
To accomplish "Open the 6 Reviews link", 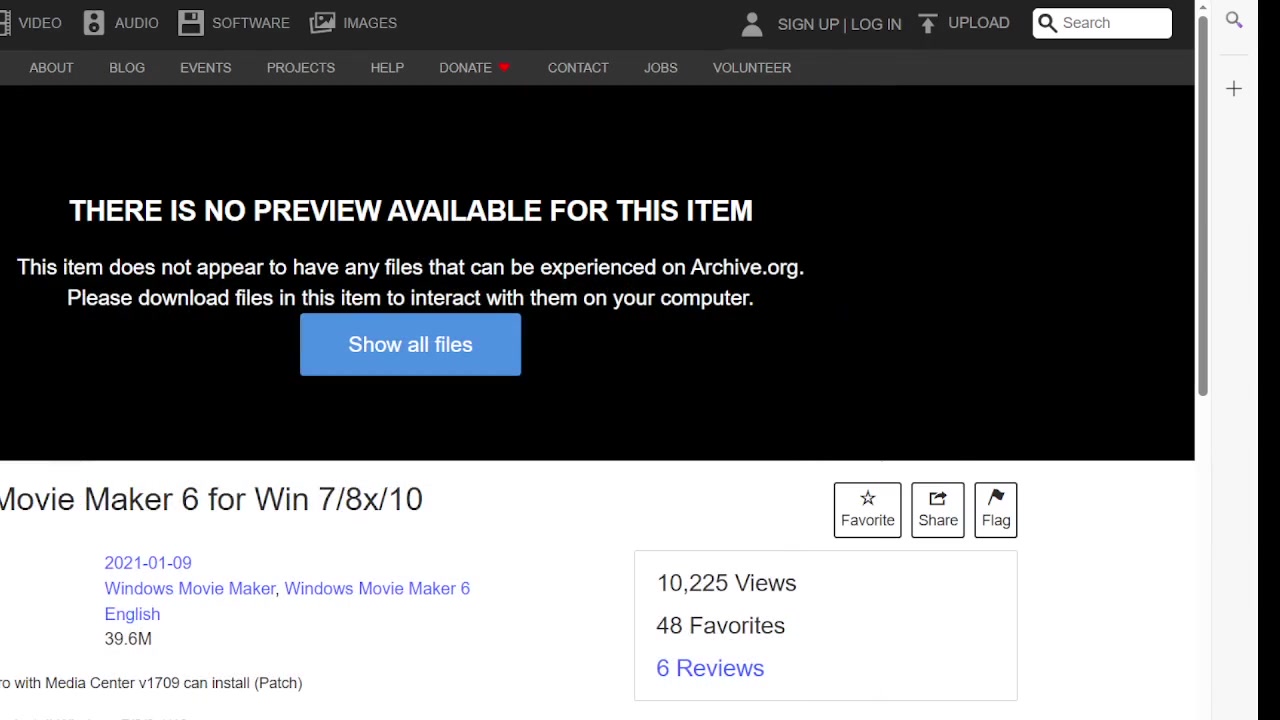I will tap(710, 668).
